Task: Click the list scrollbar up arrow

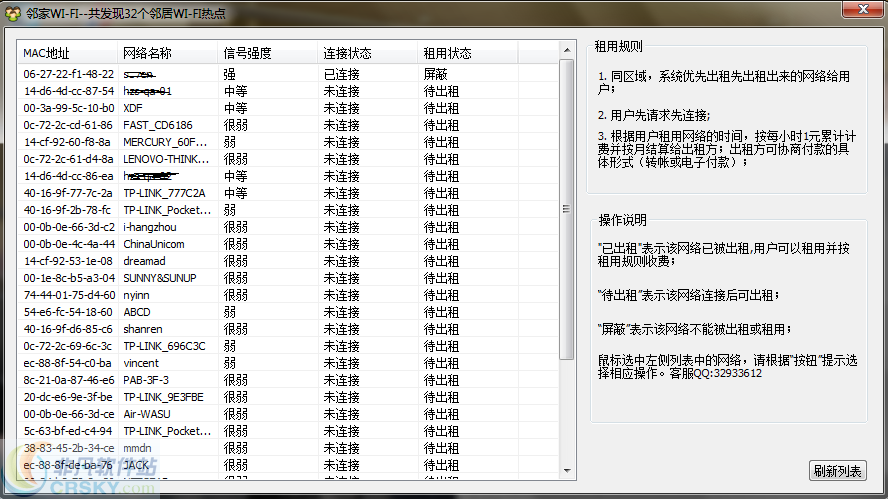Action: [567, 50]
